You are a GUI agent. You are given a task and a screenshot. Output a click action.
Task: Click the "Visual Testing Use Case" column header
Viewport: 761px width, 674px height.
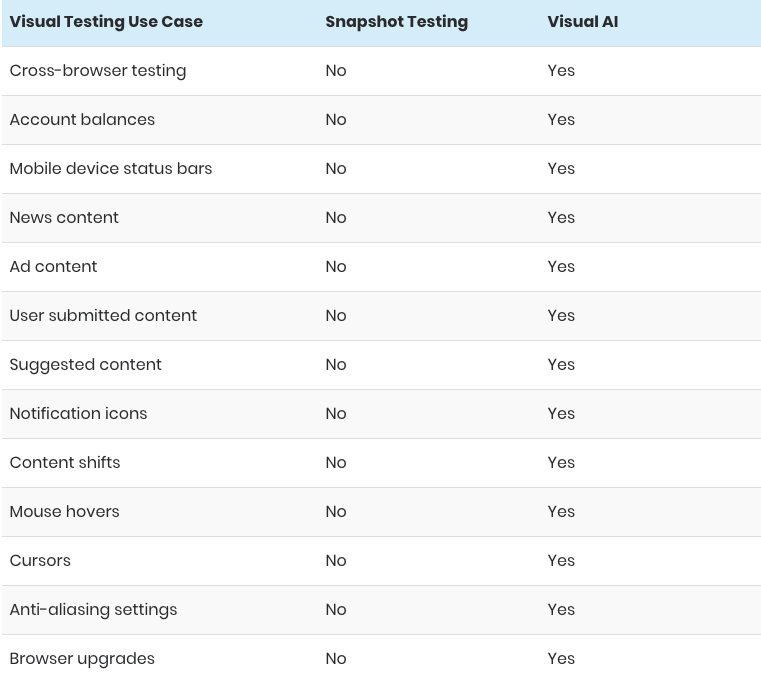click(106, 21)
